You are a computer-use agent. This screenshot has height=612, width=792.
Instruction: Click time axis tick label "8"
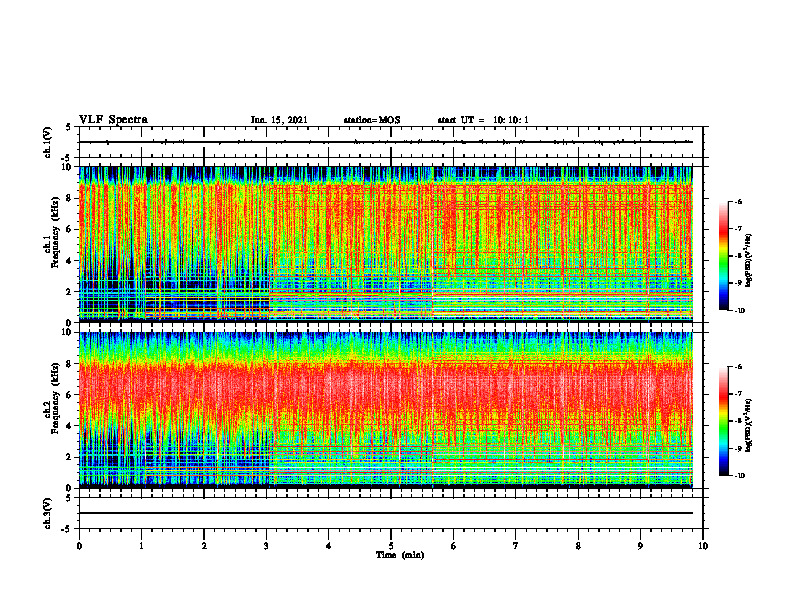pyautogui.click(x=578, y=546)
